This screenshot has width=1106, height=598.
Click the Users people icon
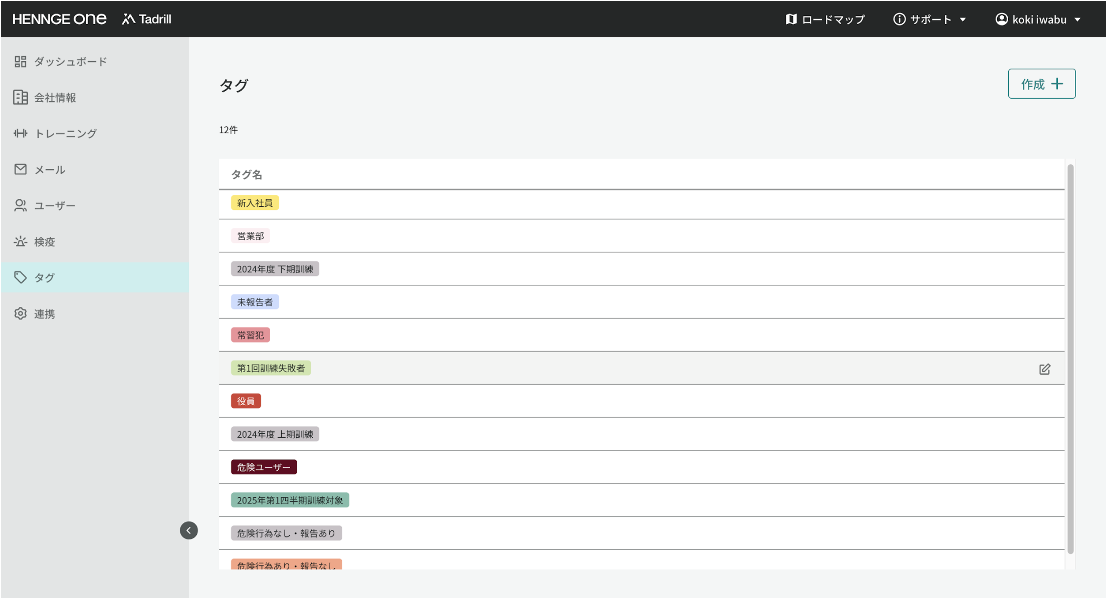pos(20,206)
